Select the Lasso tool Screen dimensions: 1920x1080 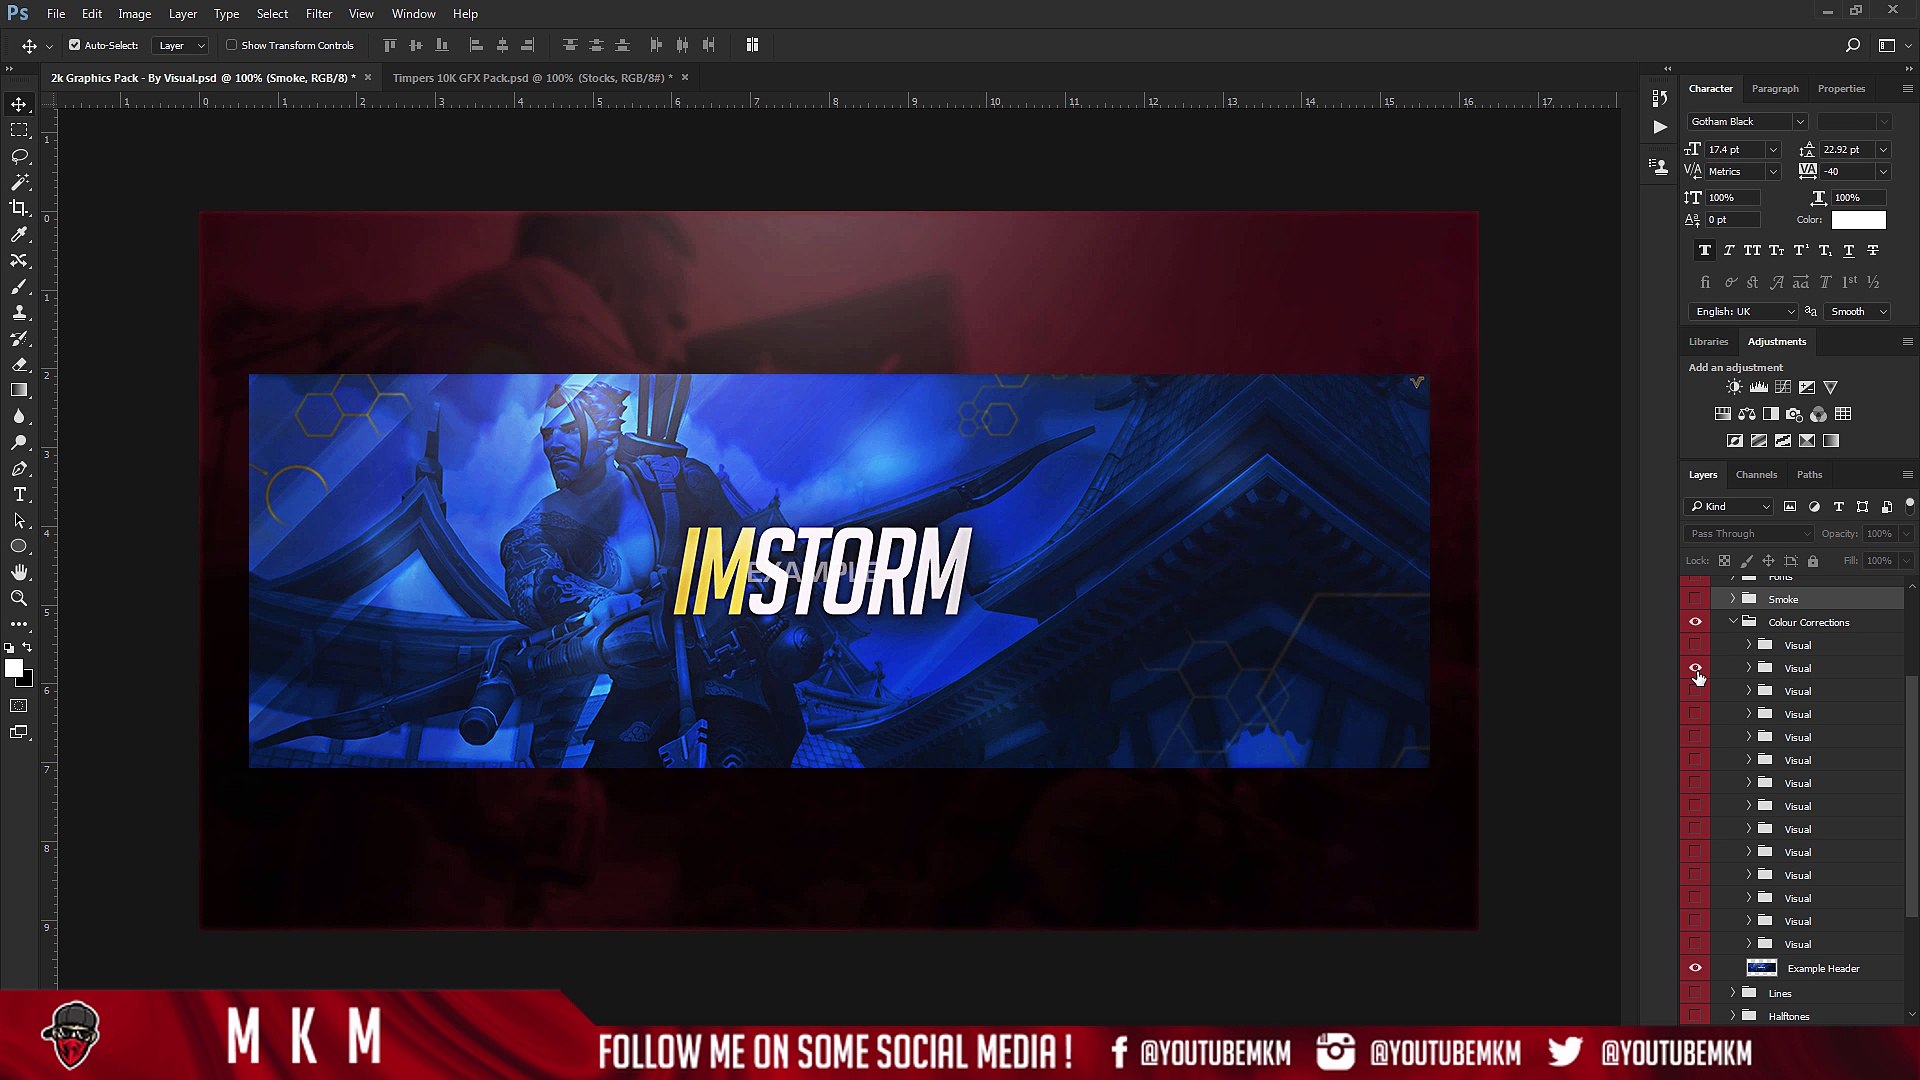[19, 156]
